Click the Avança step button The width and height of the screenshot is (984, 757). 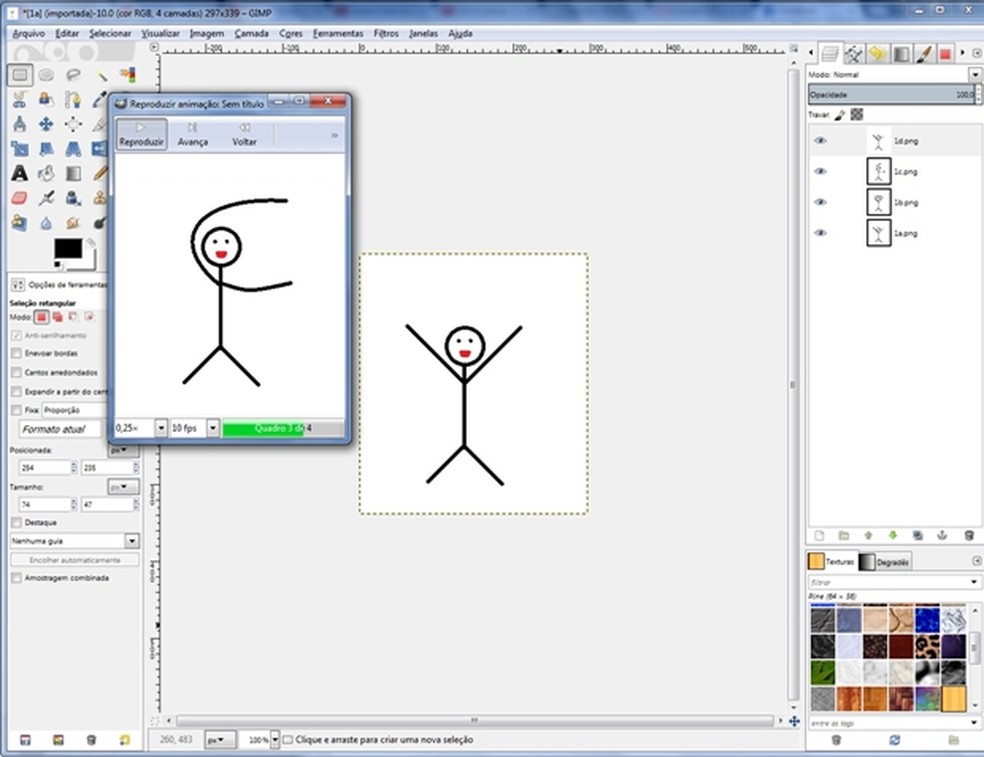pos(192,134)
